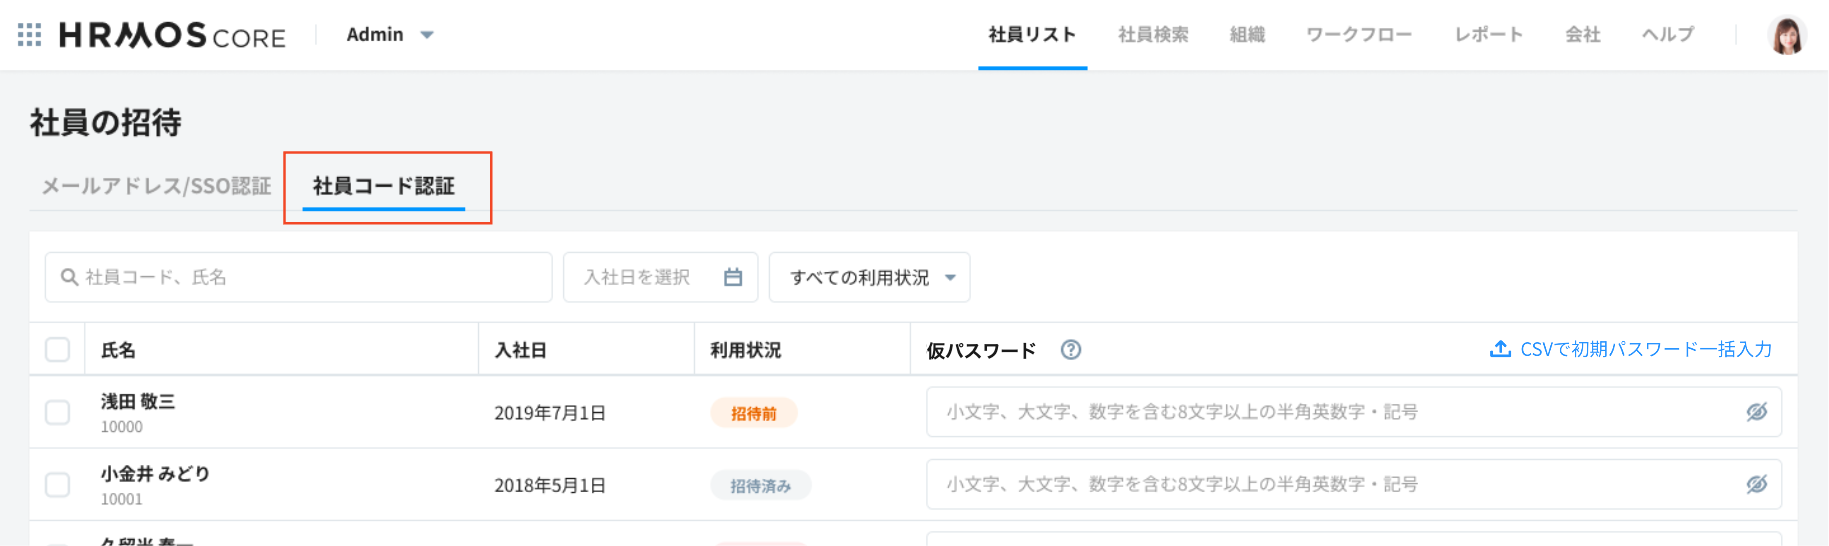Screen dimensions: 1829x546
Task: Show password for 小金井 みどり row
Action: point(1756,484)
